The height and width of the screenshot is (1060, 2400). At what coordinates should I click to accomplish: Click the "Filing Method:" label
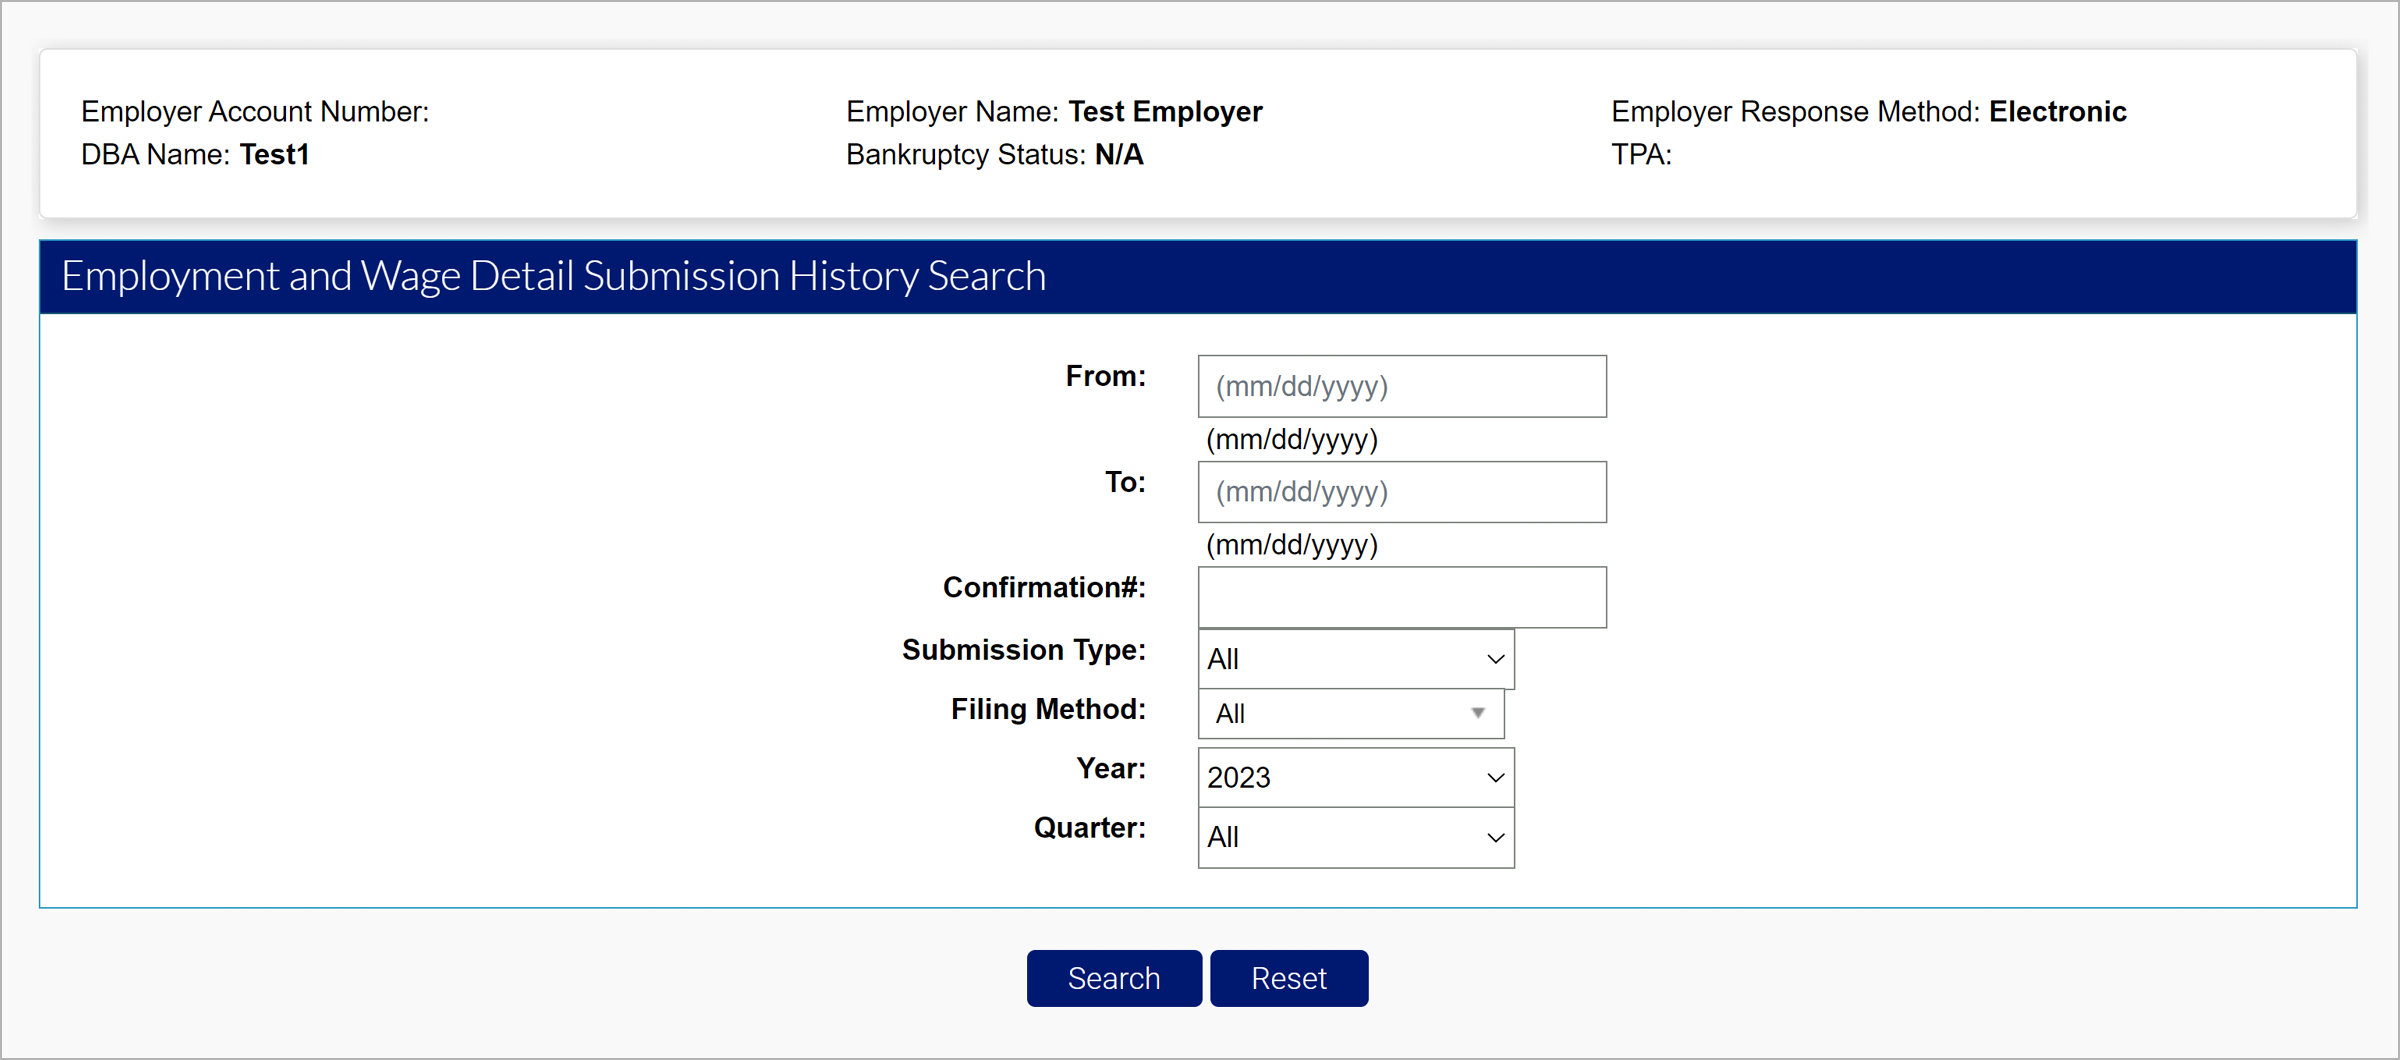(x=1047, y=710)
